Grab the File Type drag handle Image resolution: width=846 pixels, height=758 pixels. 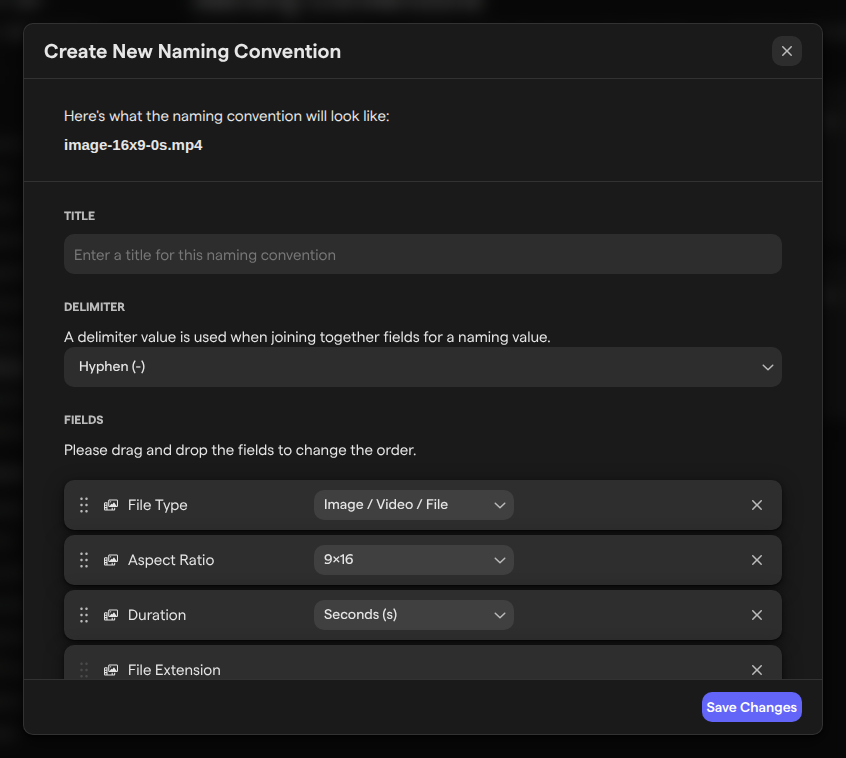point(84,505)
